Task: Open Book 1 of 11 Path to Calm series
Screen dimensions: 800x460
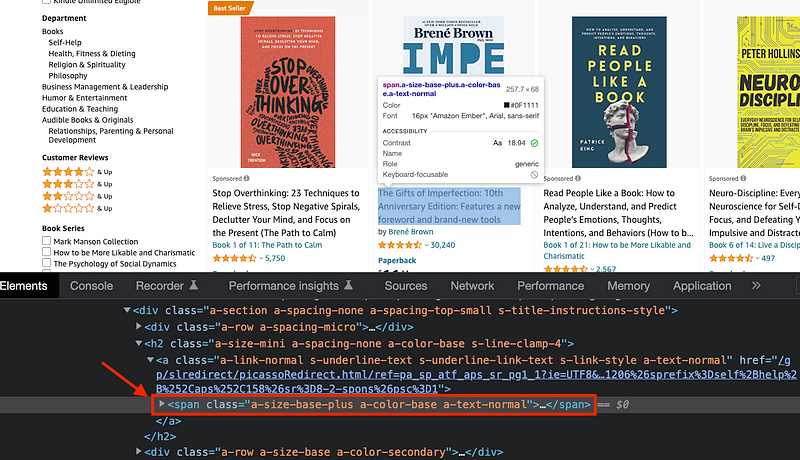Action: [x=267, y=245]
